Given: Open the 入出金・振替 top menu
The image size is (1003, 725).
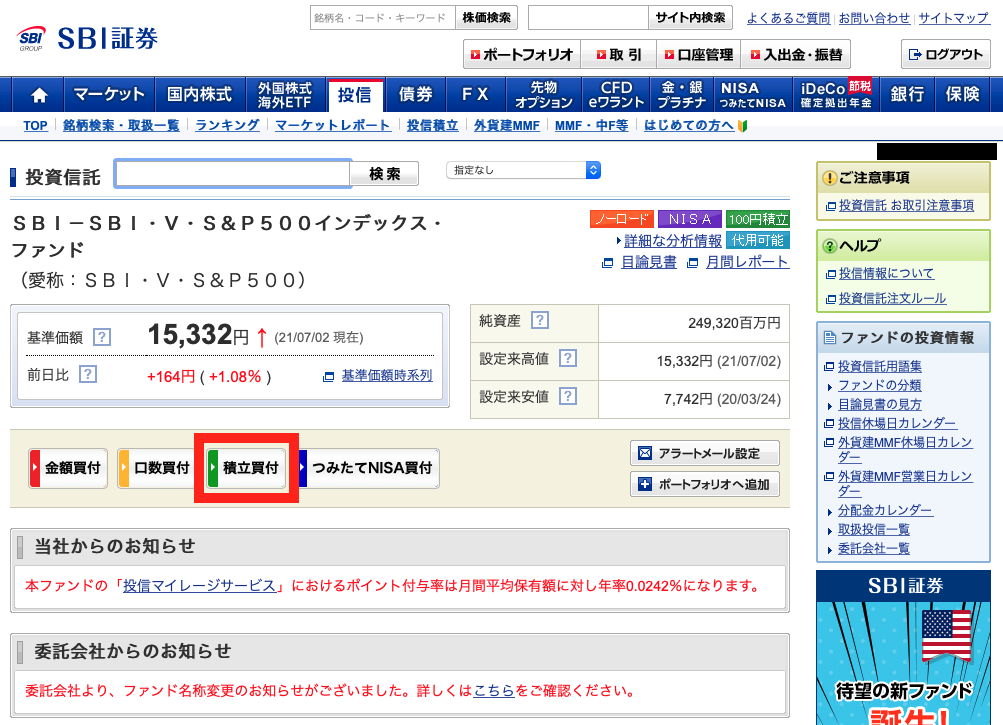Looking at the screenshot, I should tap(796, 55).
